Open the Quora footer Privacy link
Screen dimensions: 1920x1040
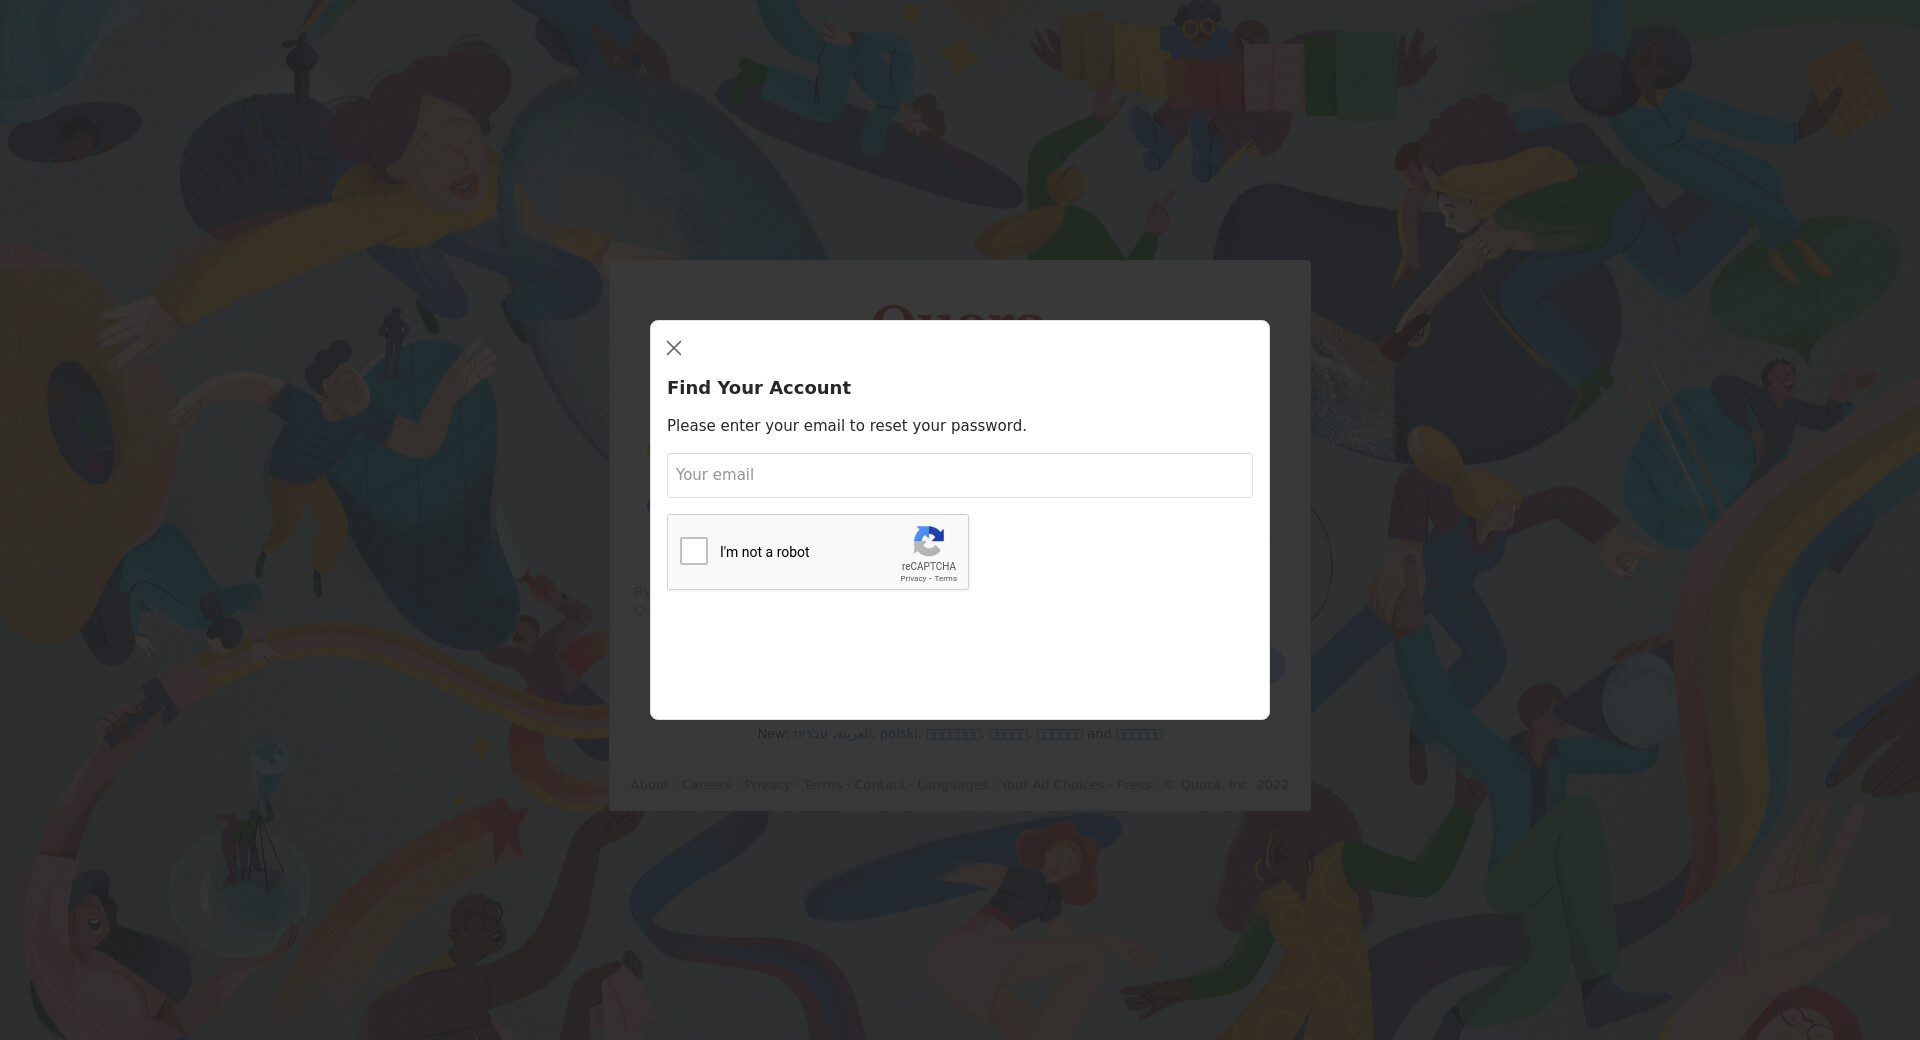767,785
